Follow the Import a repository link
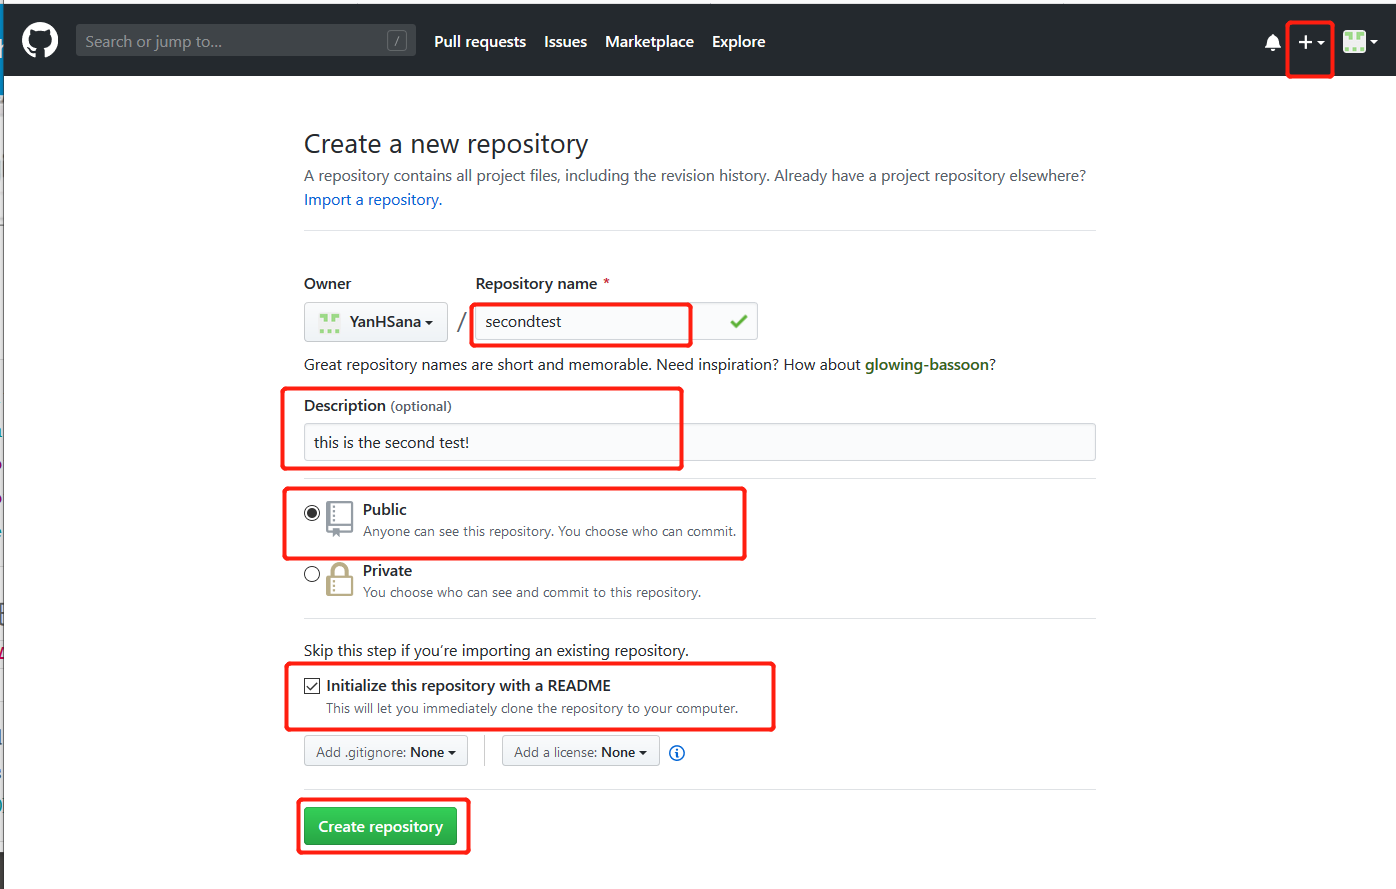 pyautogui.click(x=373, y=200)
